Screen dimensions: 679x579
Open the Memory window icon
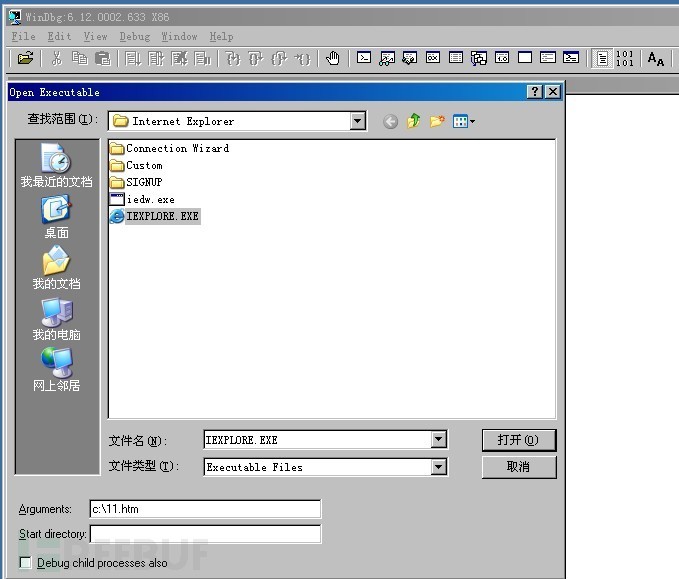coord(456,58)
